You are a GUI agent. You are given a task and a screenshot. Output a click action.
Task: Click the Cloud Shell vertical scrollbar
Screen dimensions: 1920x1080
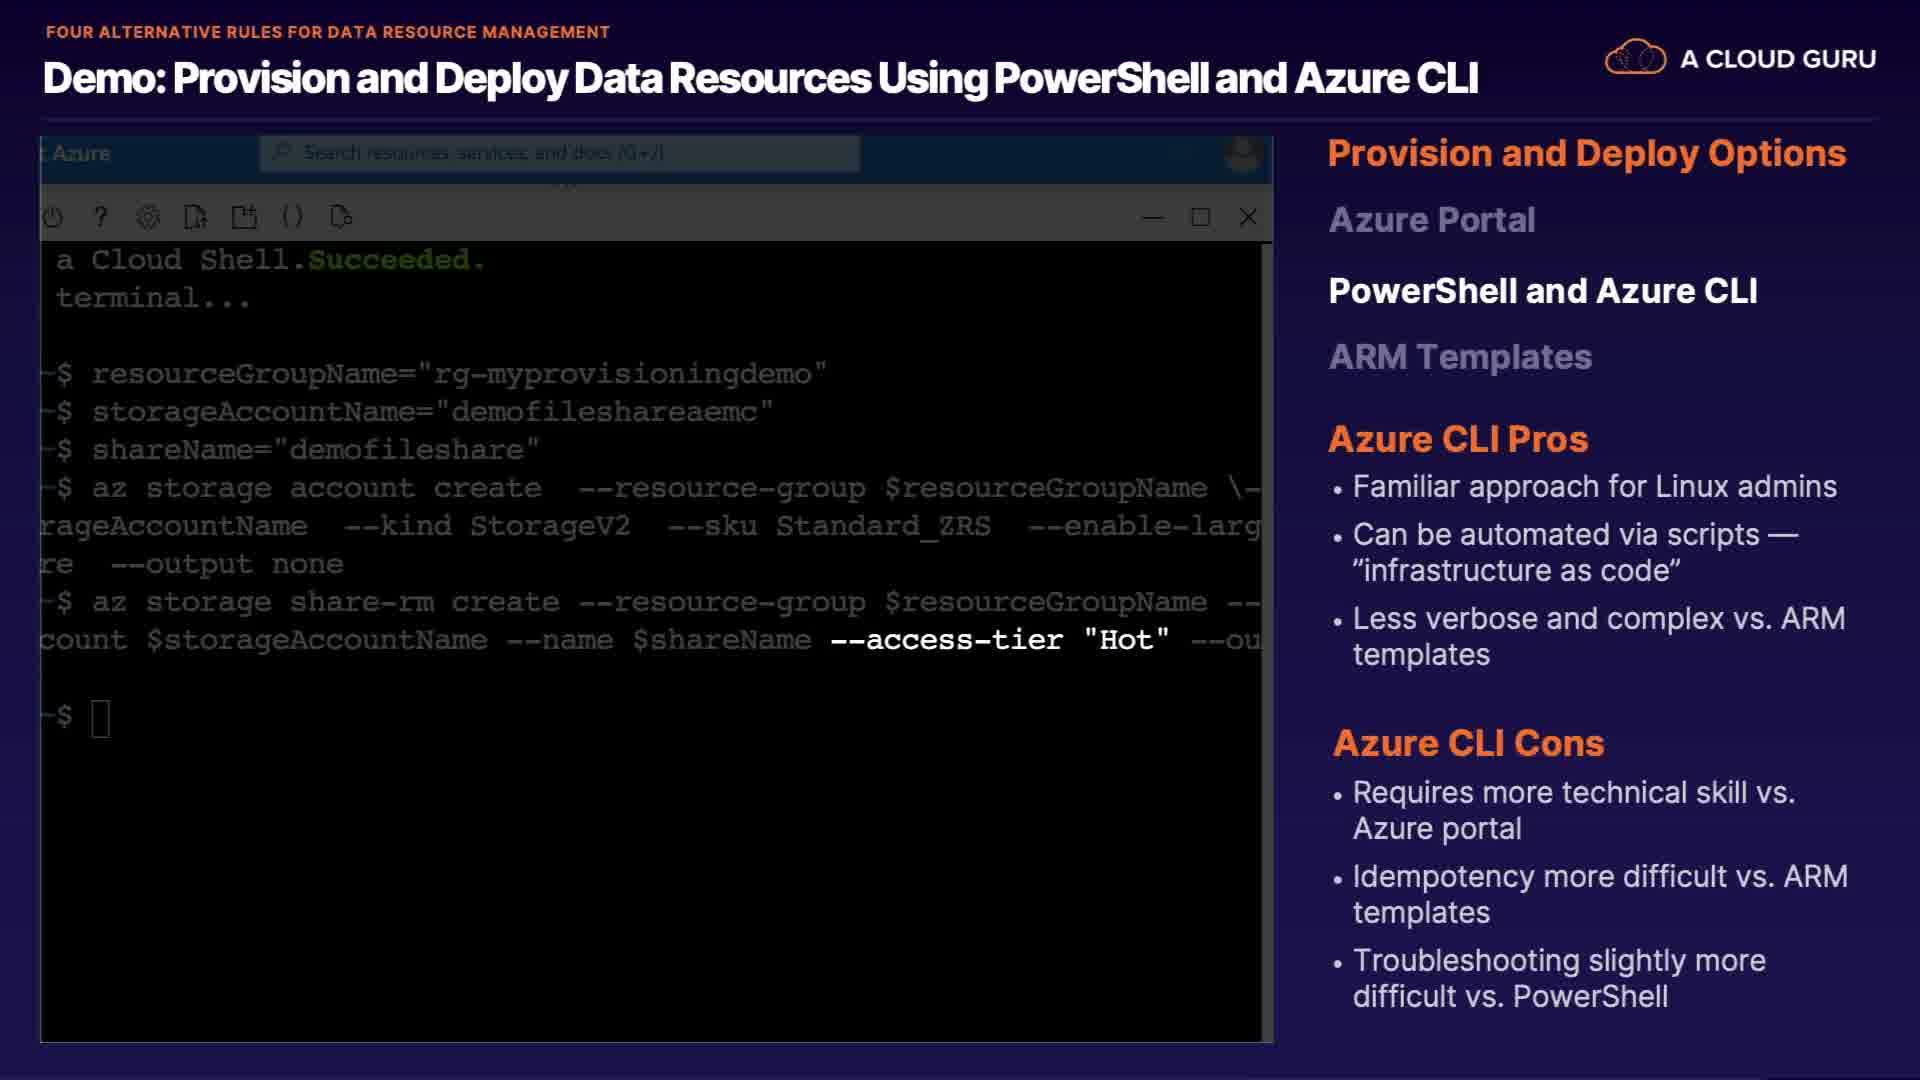1267,640
